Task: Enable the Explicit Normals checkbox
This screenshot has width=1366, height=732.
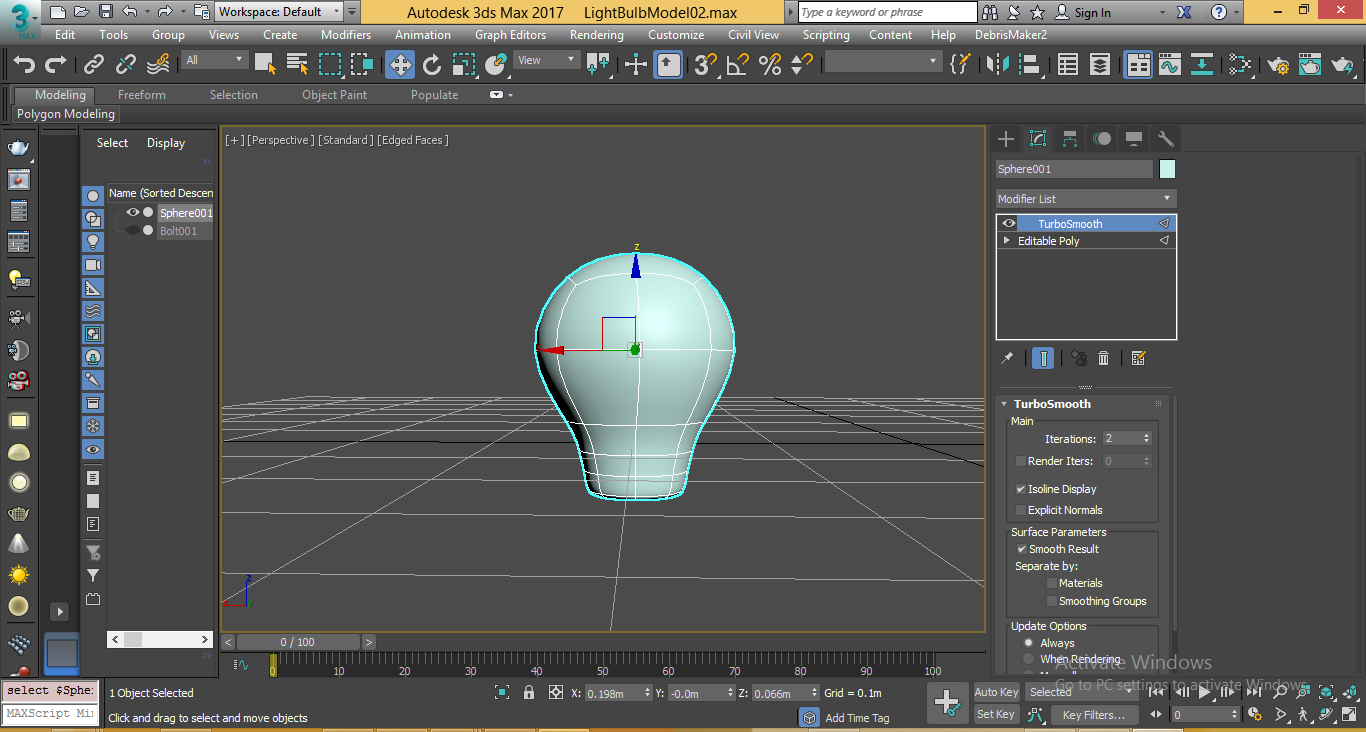Action: click(1021, 510)
